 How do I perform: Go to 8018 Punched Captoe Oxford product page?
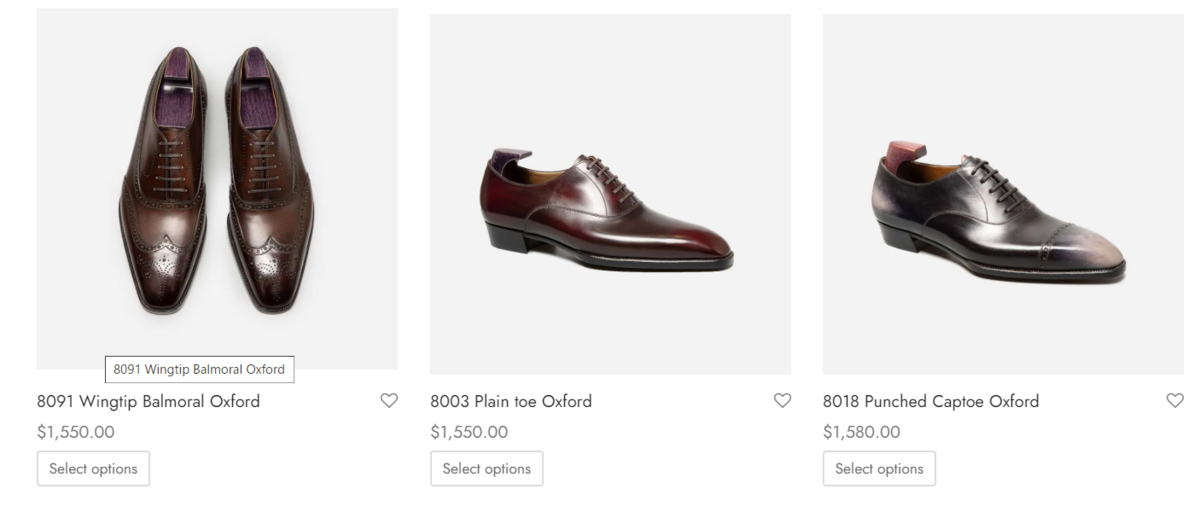pos(930,402)
